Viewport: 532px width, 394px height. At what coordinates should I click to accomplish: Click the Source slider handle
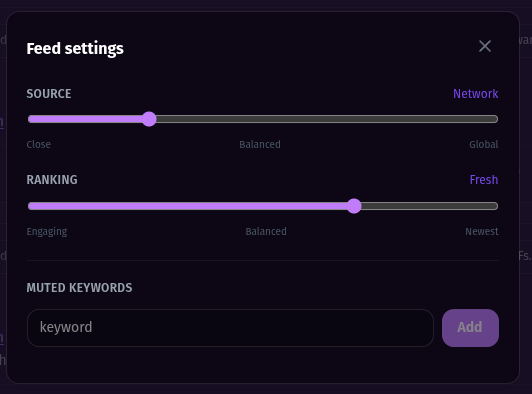coord(149,119)
